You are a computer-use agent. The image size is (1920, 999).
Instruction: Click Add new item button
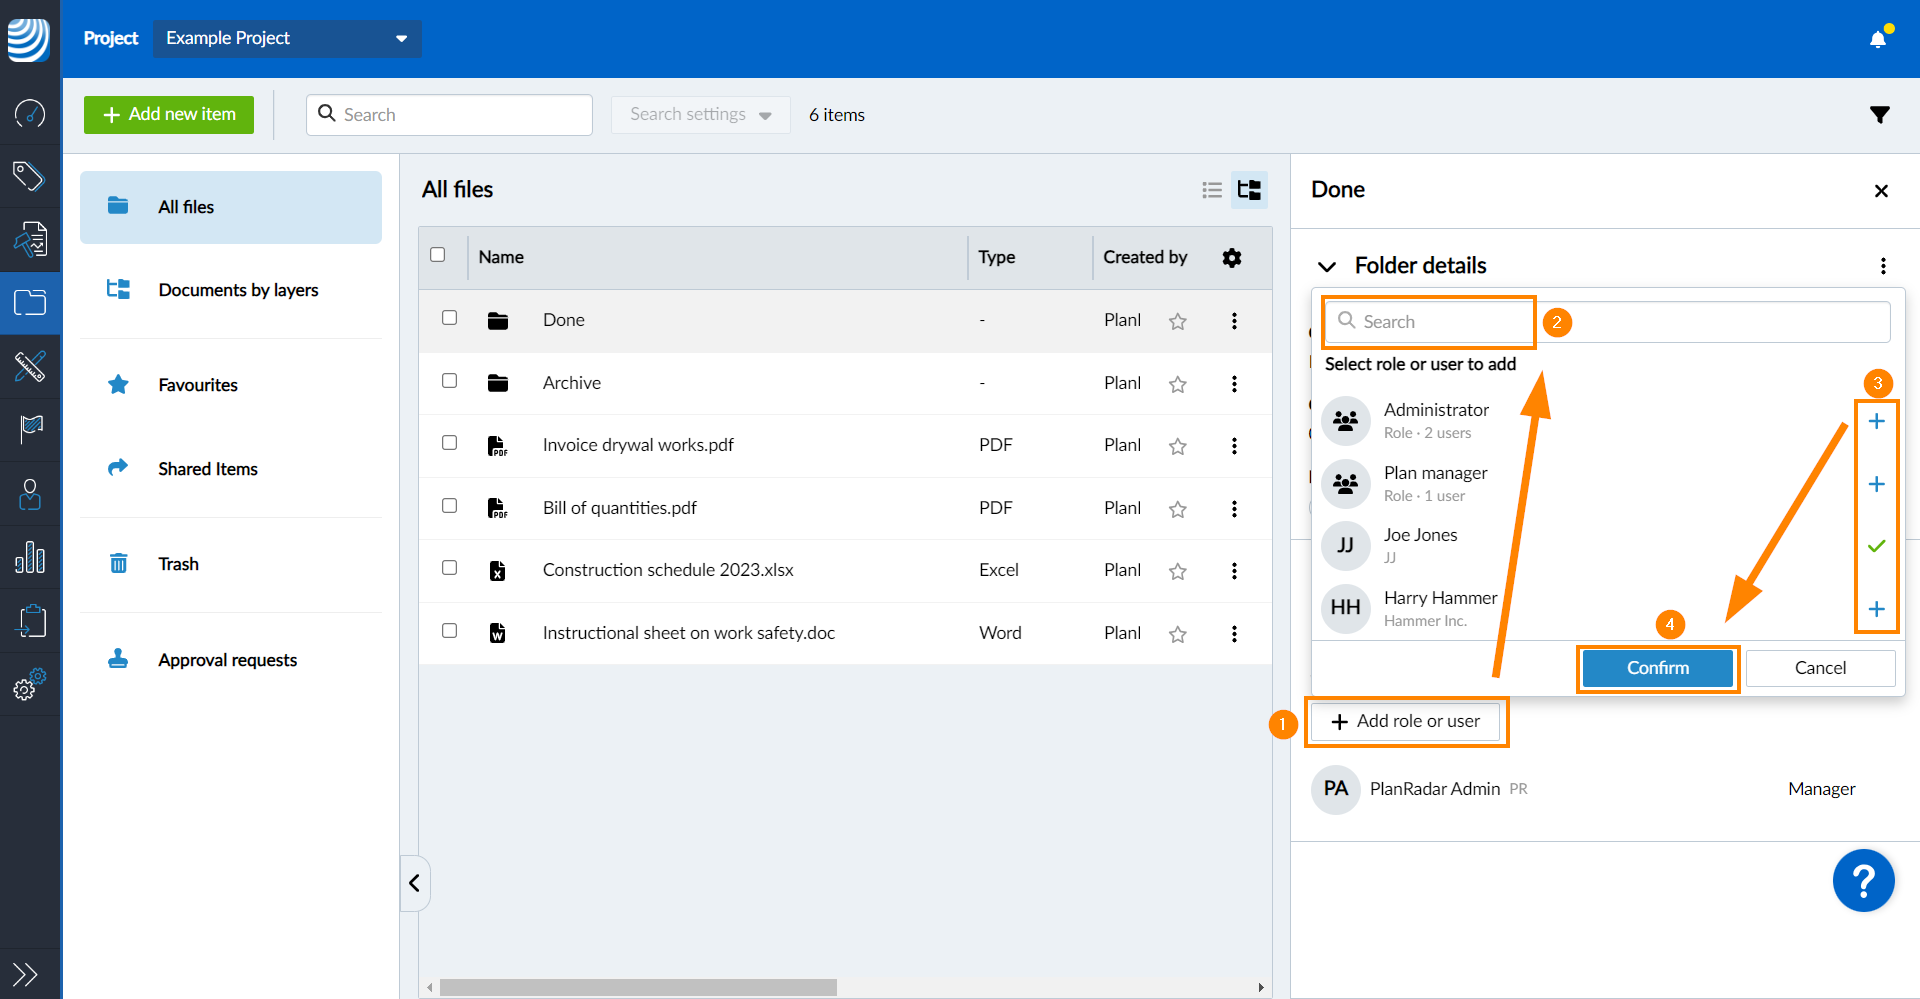coord(169,115)
